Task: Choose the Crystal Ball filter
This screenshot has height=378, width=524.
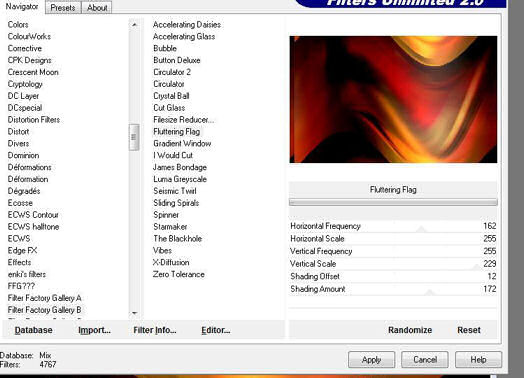Action: pyautogui.click(x=171, y=96)
